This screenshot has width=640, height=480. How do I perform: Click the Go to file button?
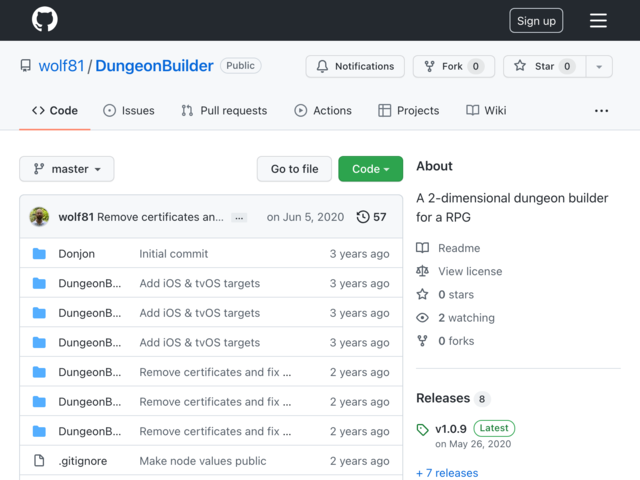click(294, 169)
